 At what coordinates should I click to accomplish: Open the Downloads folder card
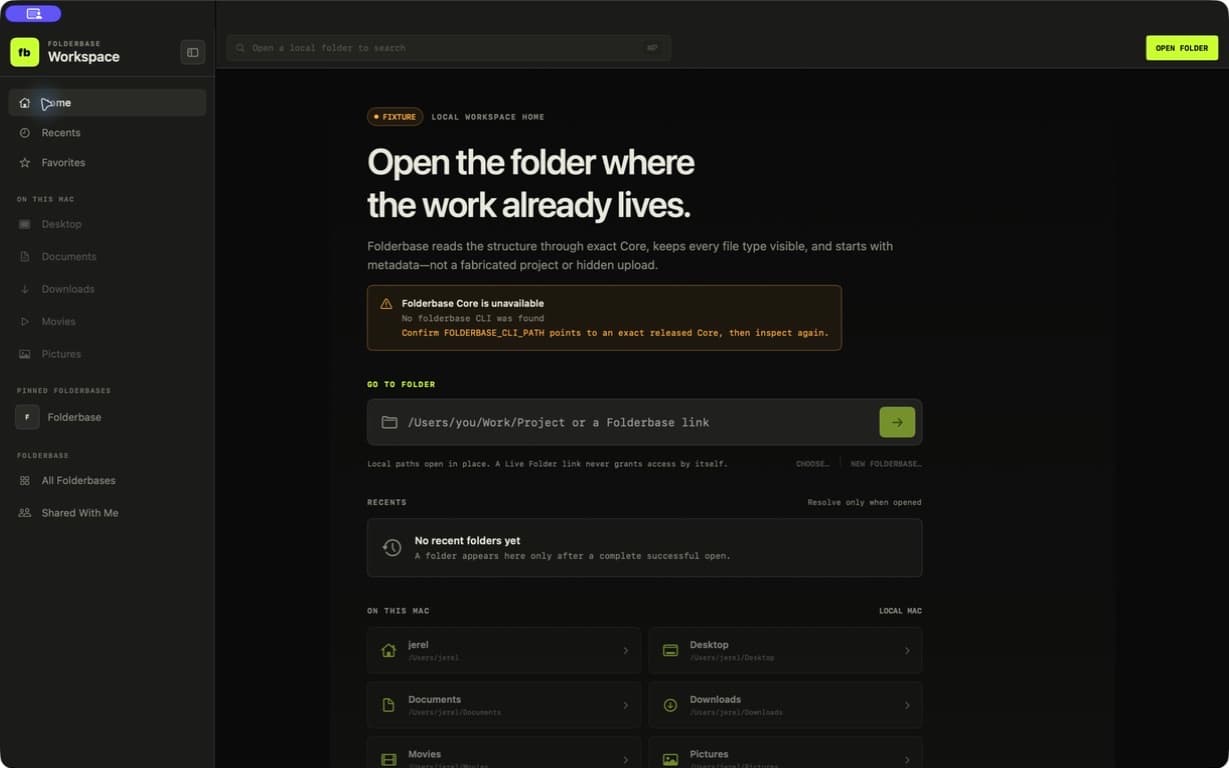tap(785, 705)
